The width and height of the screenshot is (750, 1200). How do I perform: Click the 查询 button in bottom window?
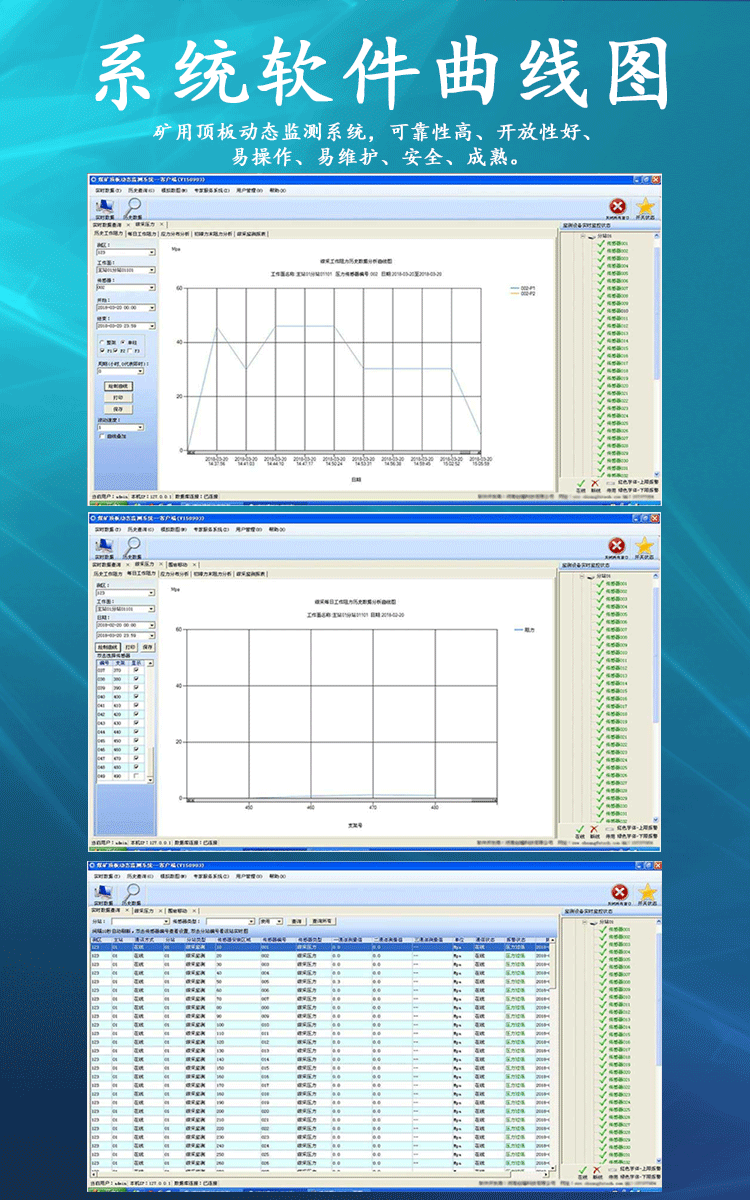pos(297,921)
